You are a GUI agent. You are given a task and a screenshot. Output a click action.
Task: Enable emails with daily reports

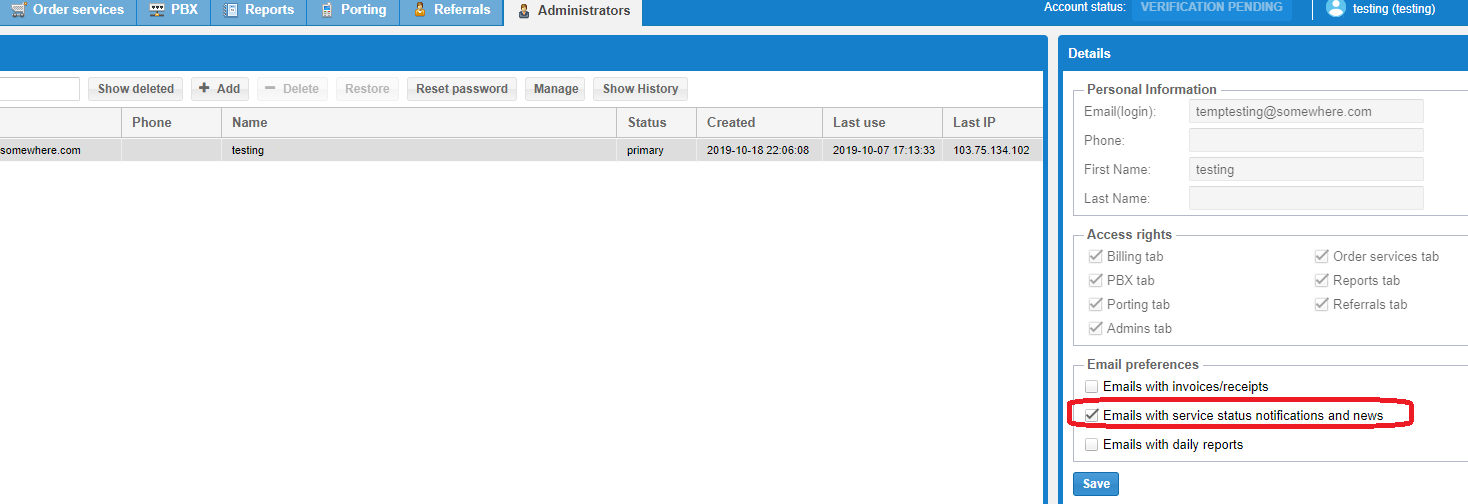(1092, 444)
